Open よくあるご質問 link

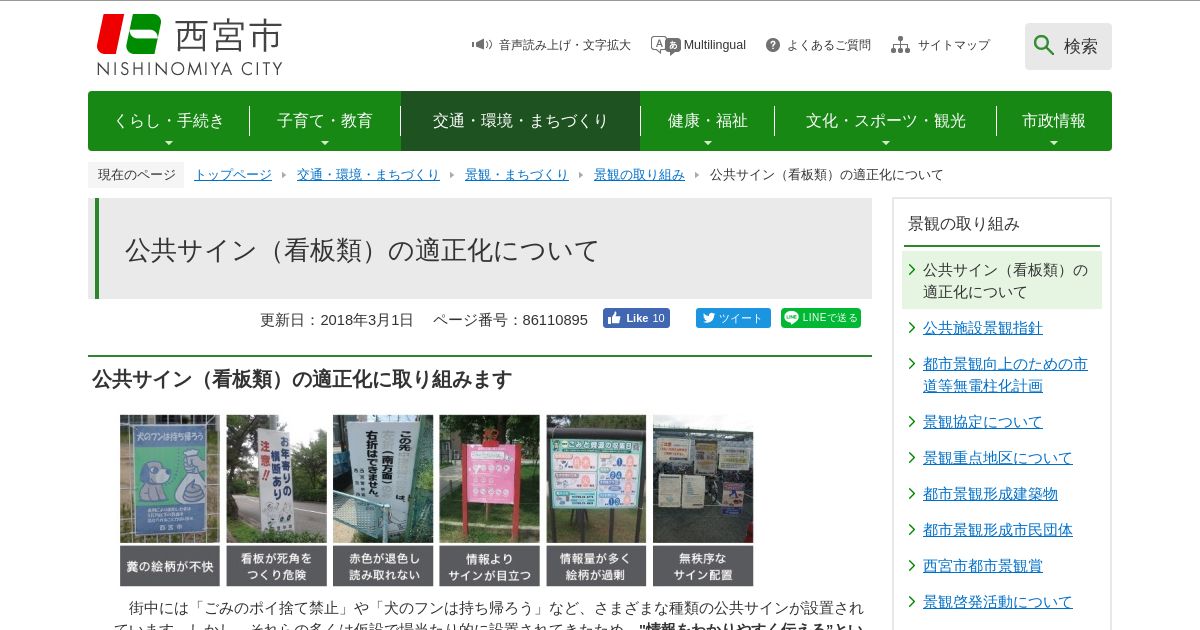(829, 45)
